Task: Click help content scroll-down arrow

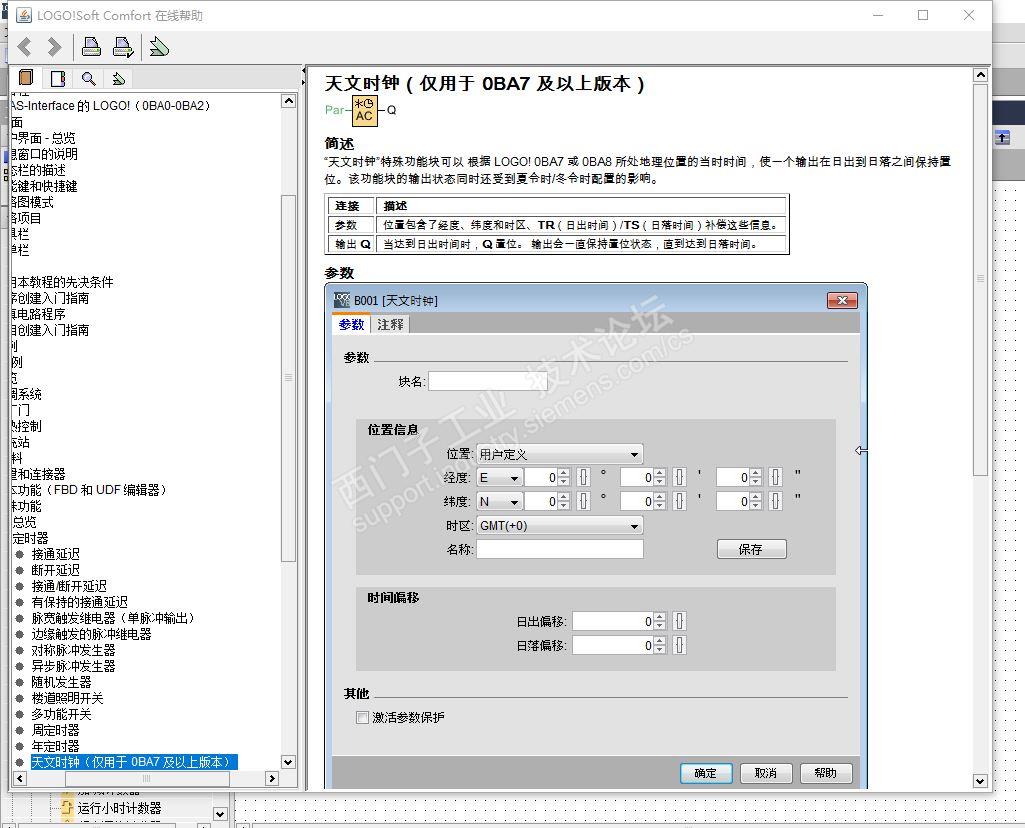Action: (980, 780)
